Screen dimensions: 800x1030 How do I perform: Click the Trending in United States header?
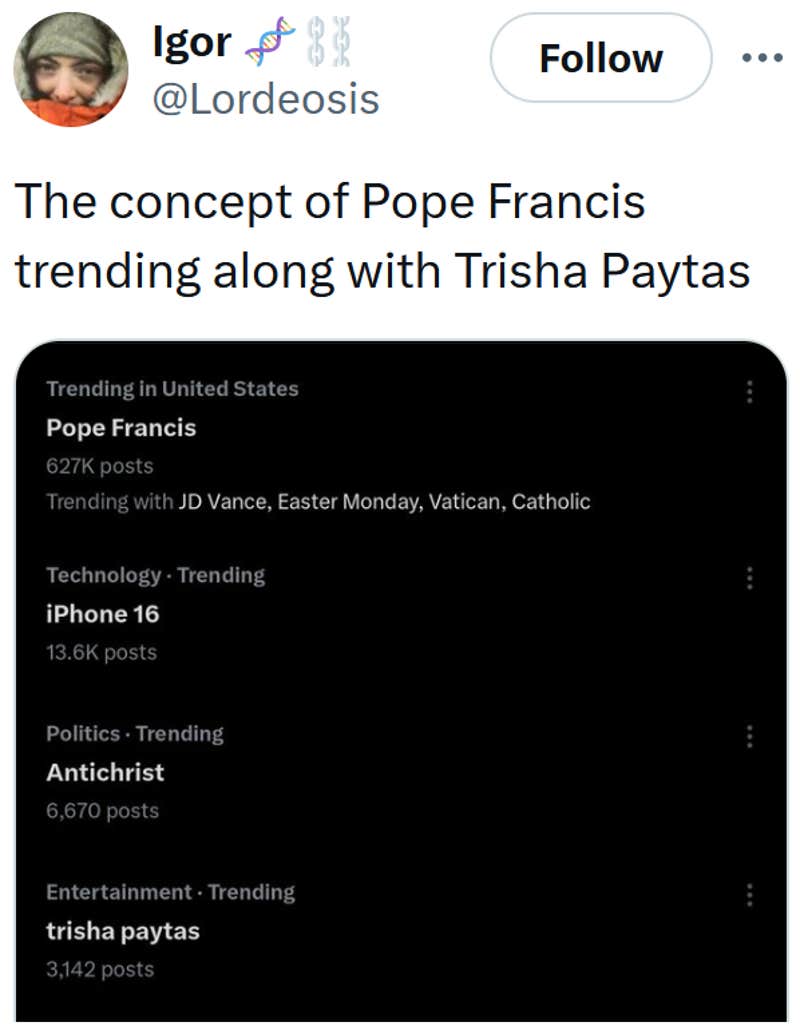[x=170, y=389]
